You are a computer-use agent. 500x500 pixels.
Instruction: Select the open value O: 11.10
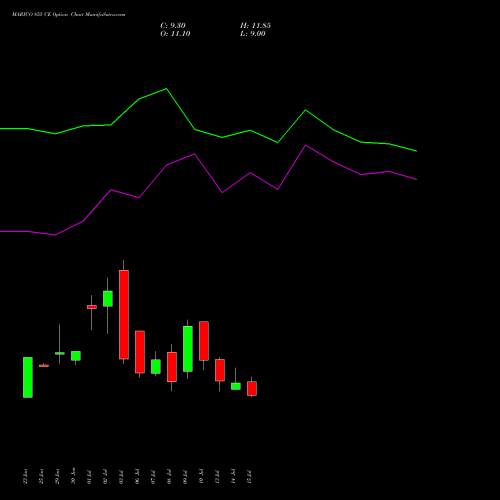(x=175, y=34)
